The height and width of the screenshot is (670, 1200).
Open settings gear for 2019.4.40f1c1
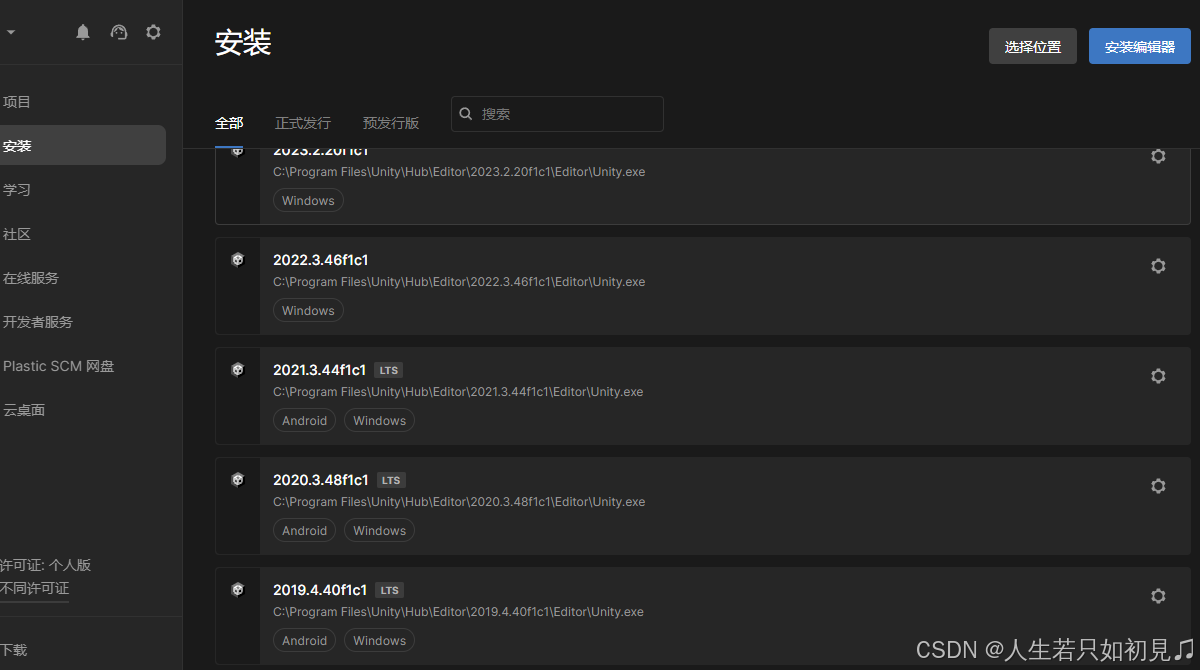tap(1158, 596)
